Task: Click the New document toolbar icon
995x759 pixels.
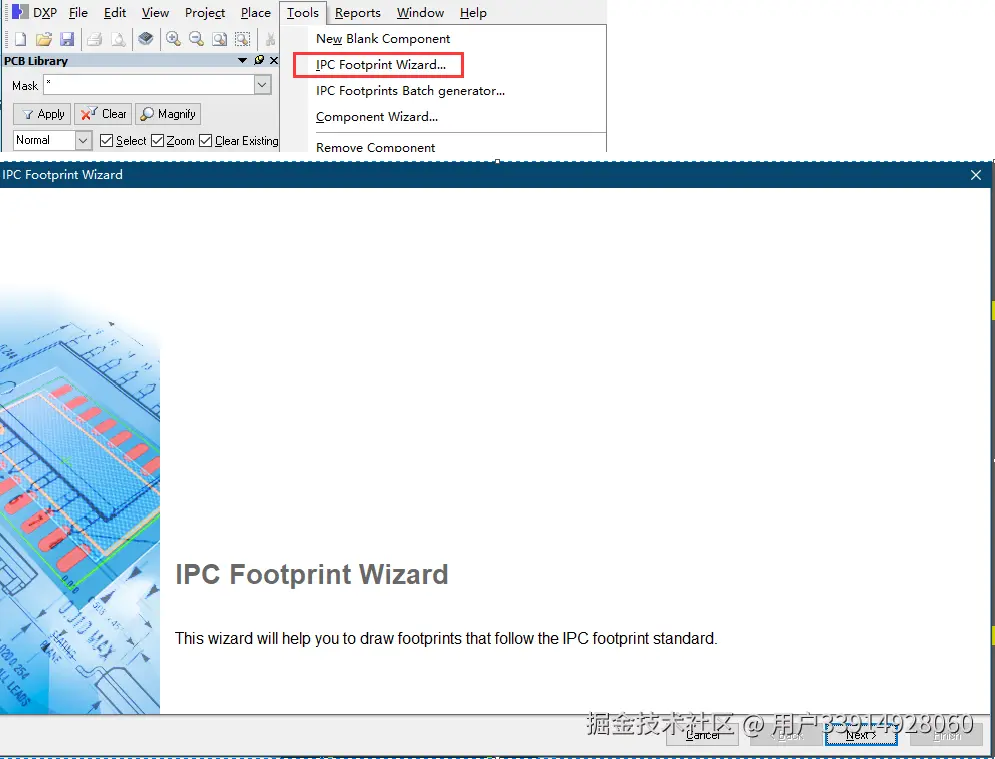Action: click(x=20, y=39)
